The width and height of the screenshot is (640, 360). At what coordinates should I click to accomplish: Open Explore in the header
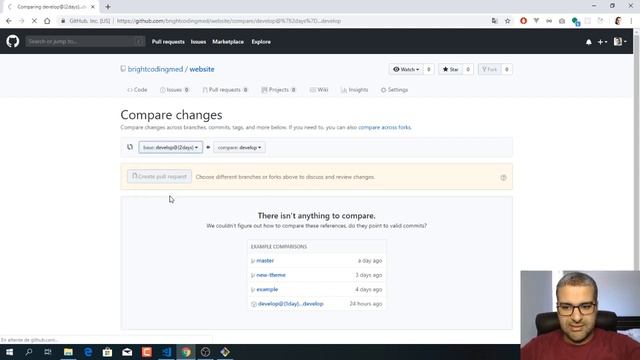261,42
